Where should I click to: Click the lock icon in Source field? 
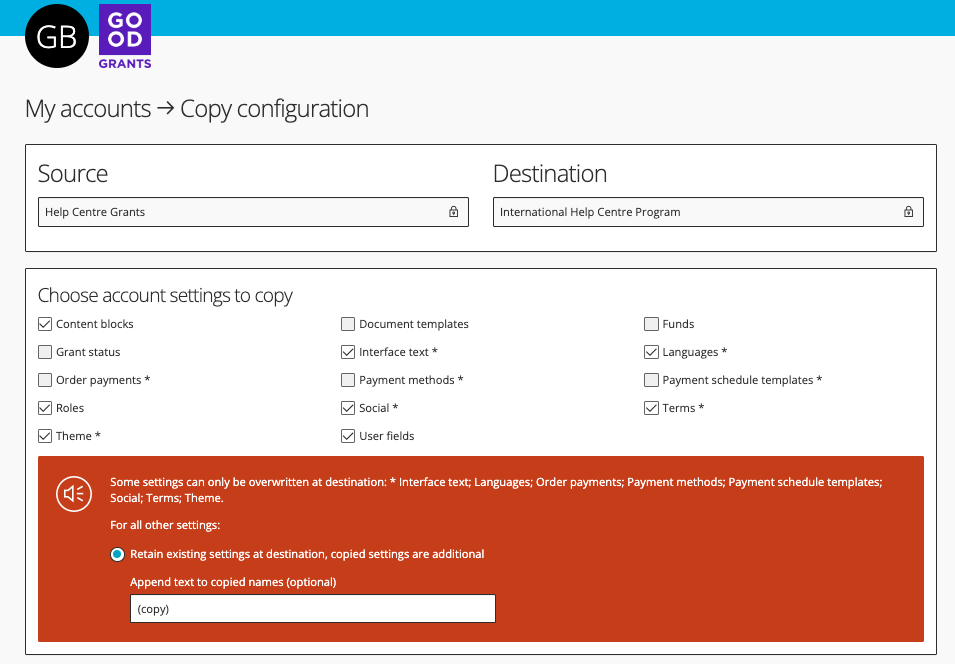coord(454,212)
